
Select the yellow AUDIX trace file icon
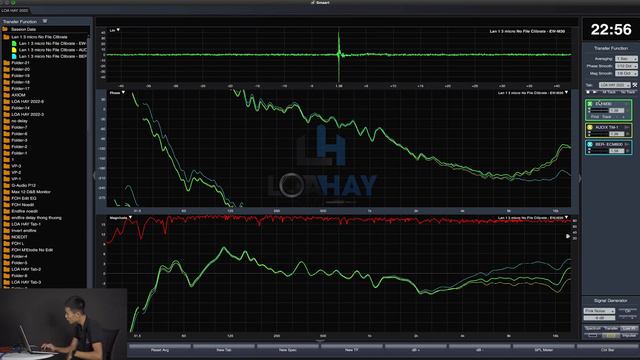click(x=14, y=50)
